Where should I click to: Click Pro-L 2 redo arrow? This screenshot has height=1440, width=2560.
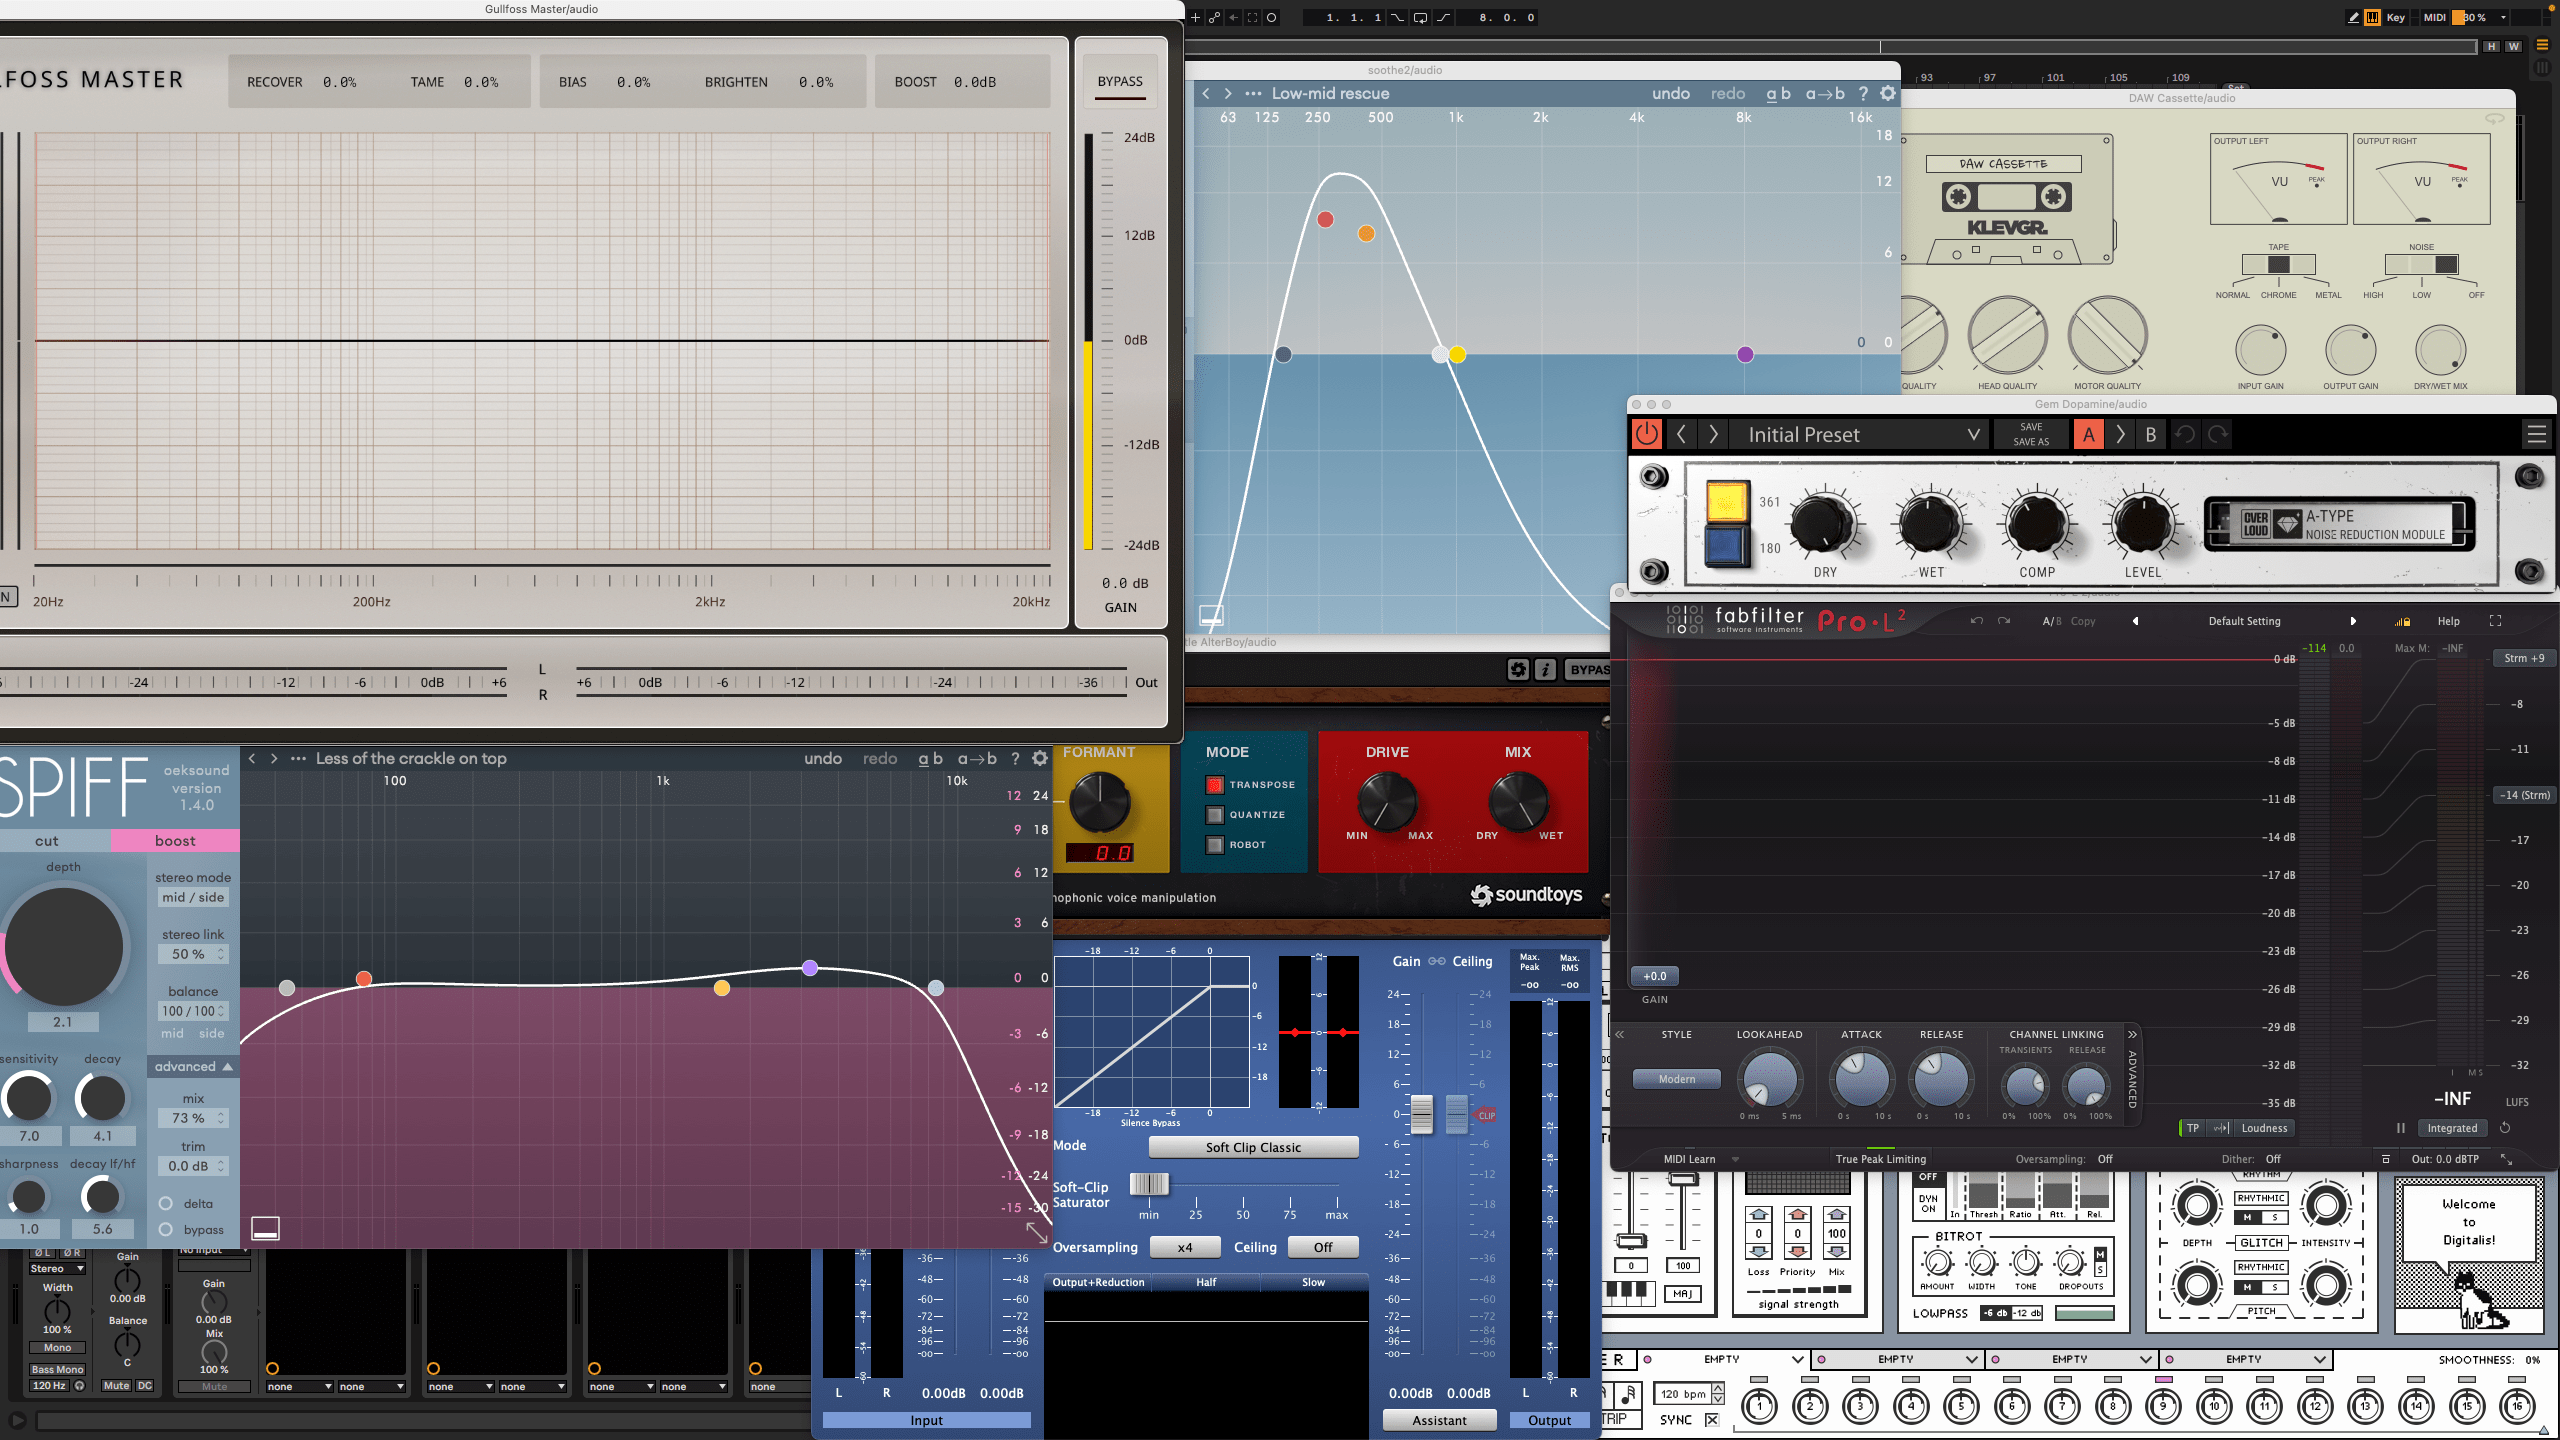[2004, 621]
